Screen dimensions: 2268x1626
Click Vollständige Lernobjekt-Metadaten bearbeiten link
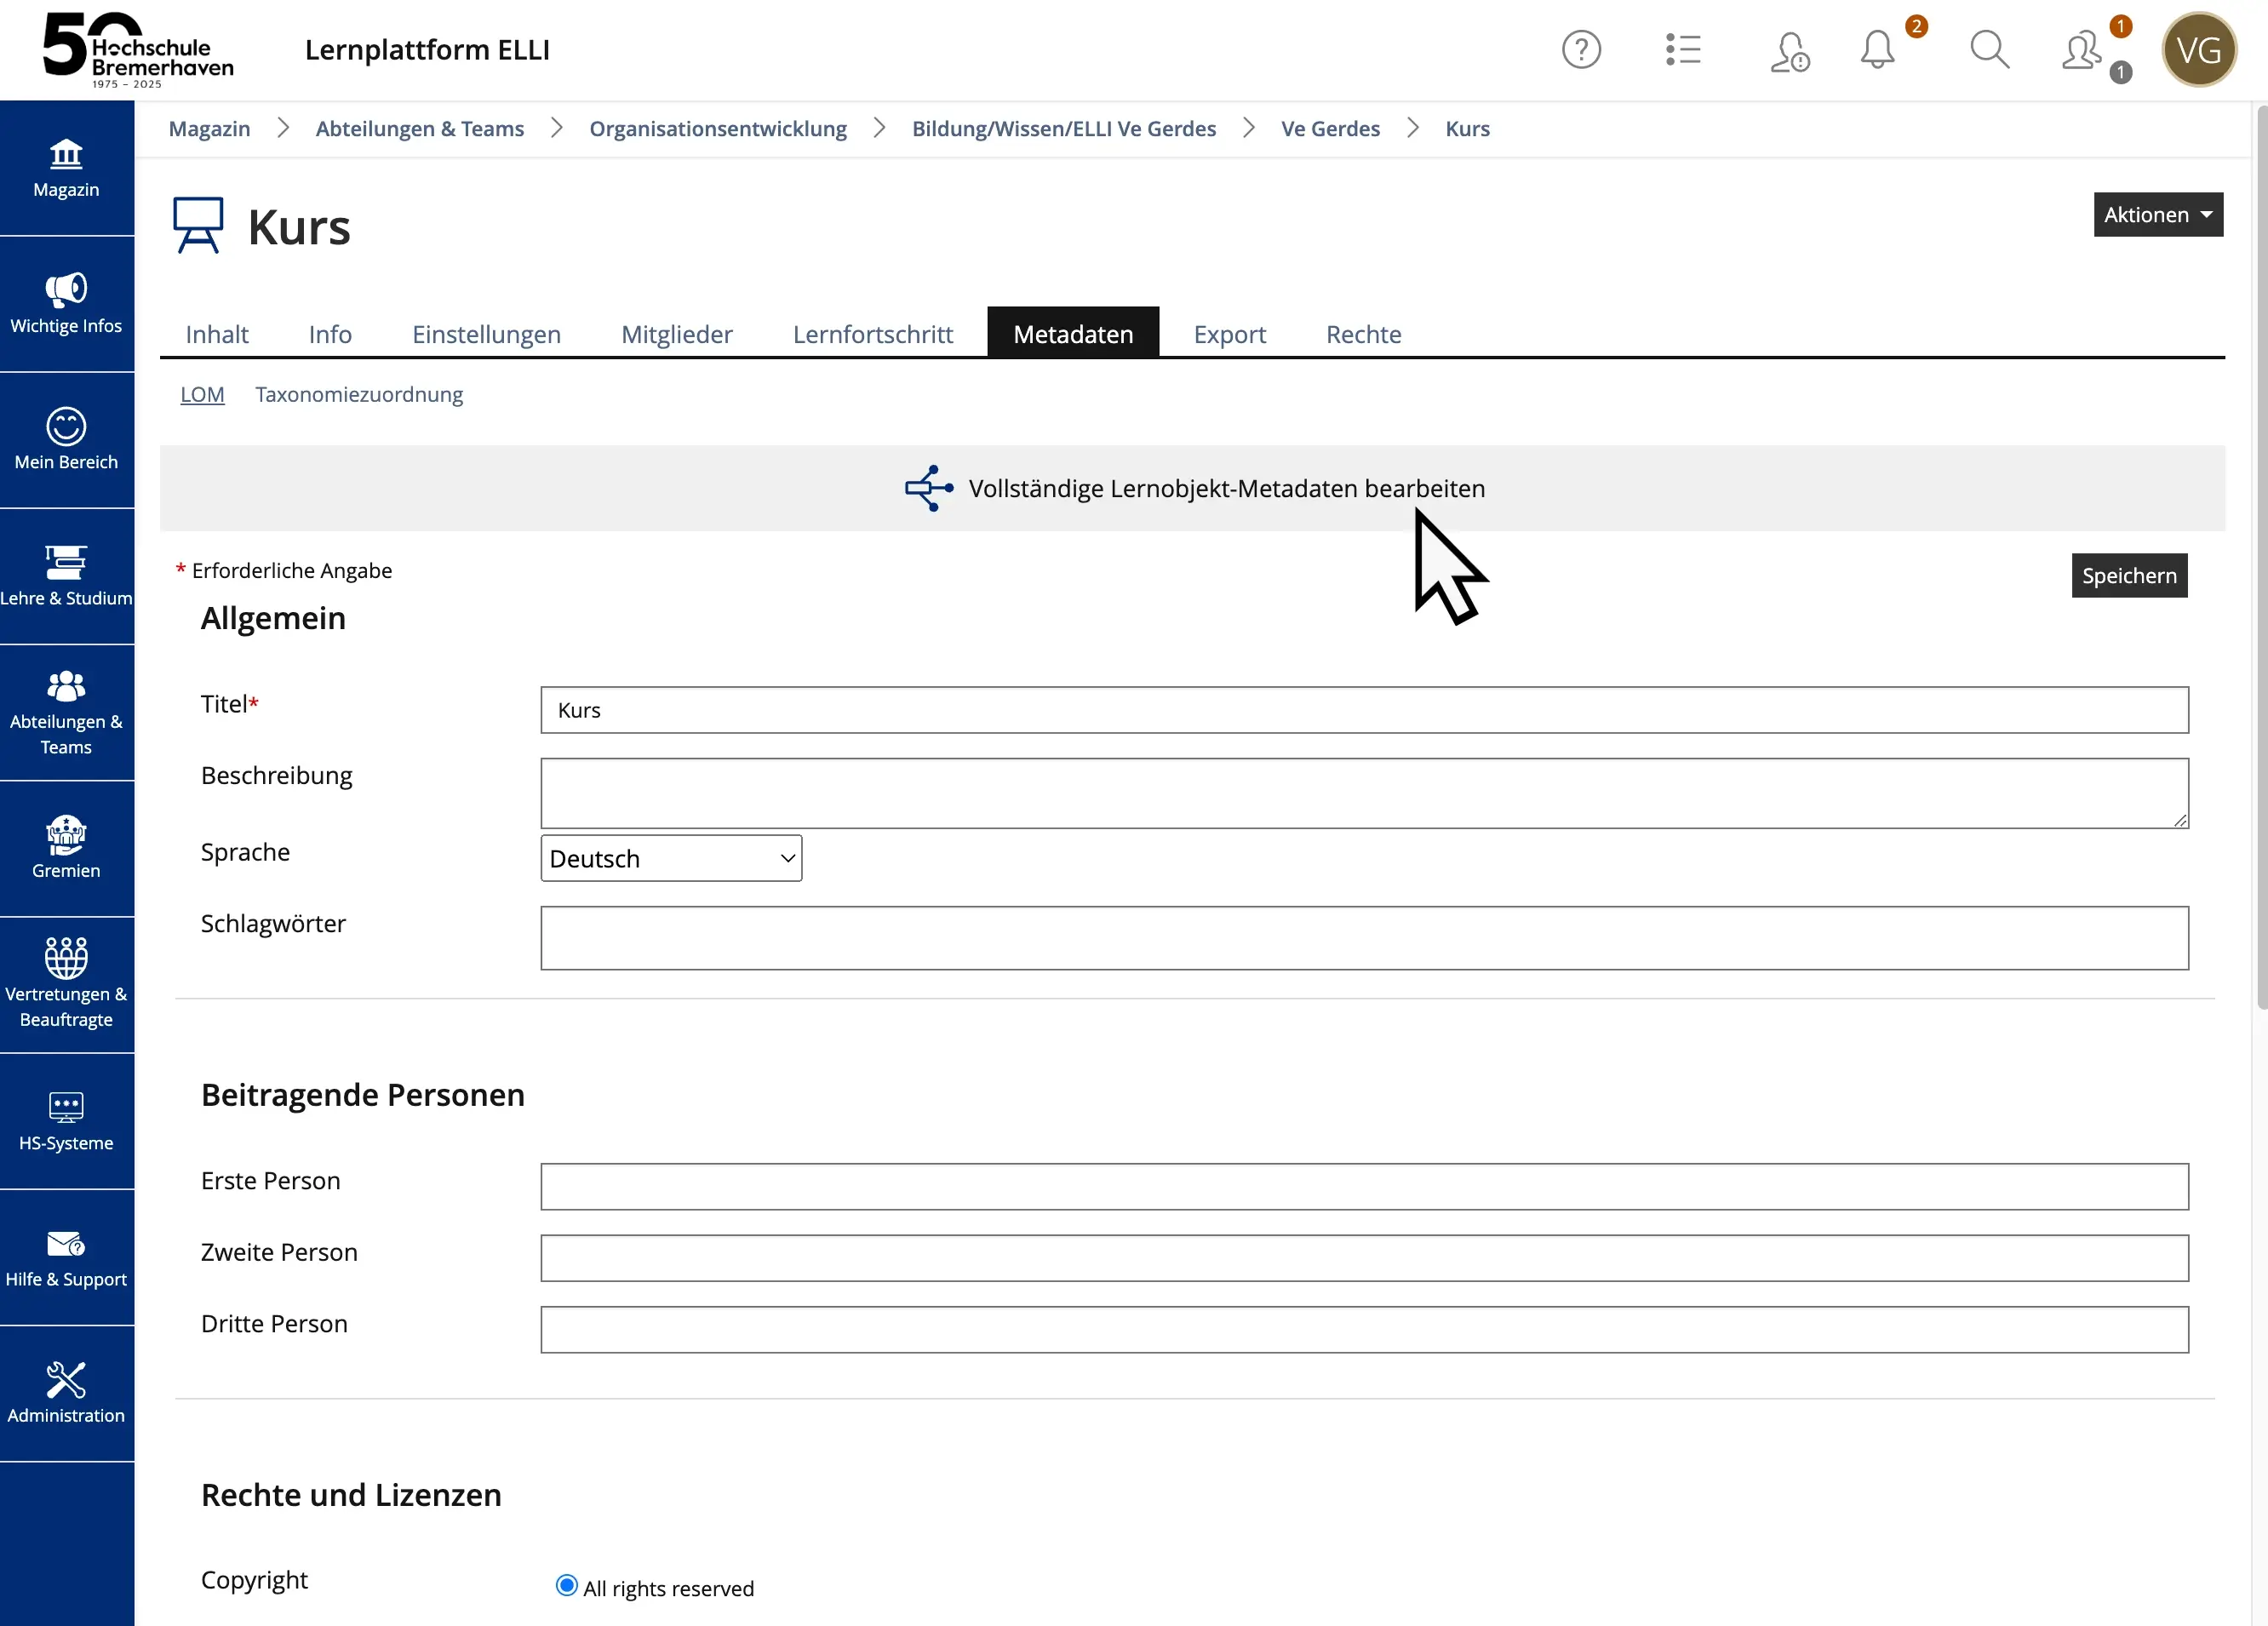pos(1226,489)
